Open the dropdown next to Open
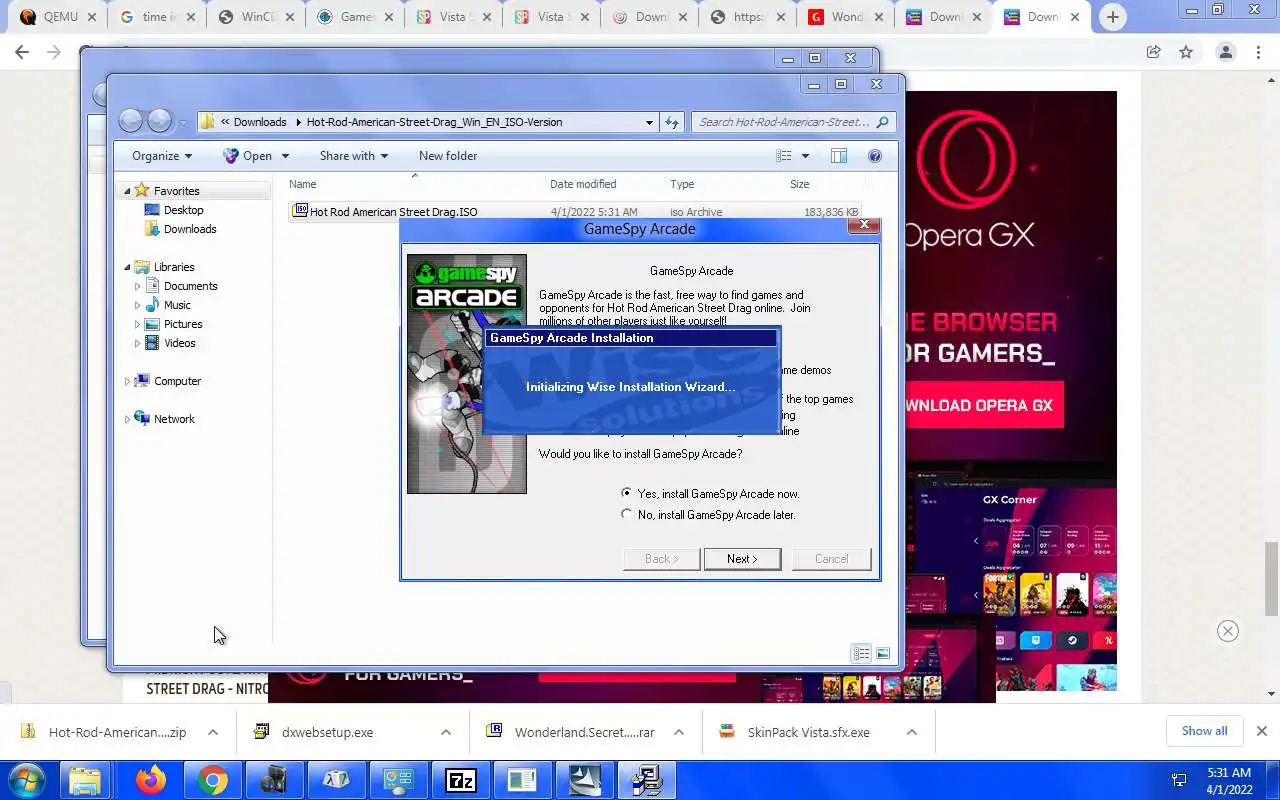1280x800 pixels. point(285,156)
